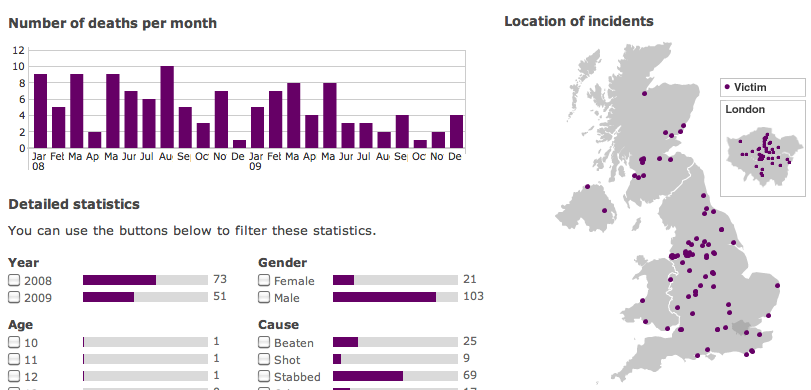
Task: Select the October 2009 chart bar
Action: coord(420,144)
